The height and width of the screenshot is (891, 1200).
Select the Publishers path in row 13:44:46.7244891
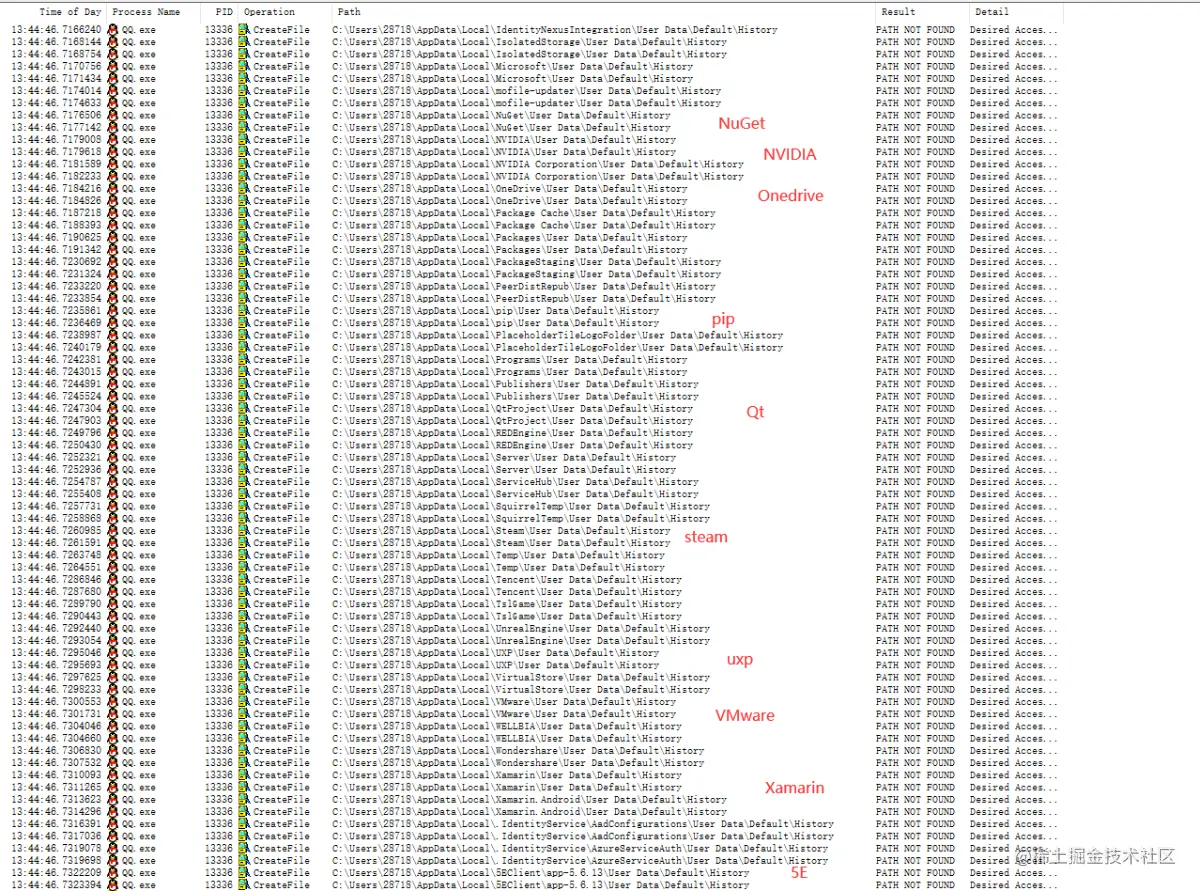(516, 384)
